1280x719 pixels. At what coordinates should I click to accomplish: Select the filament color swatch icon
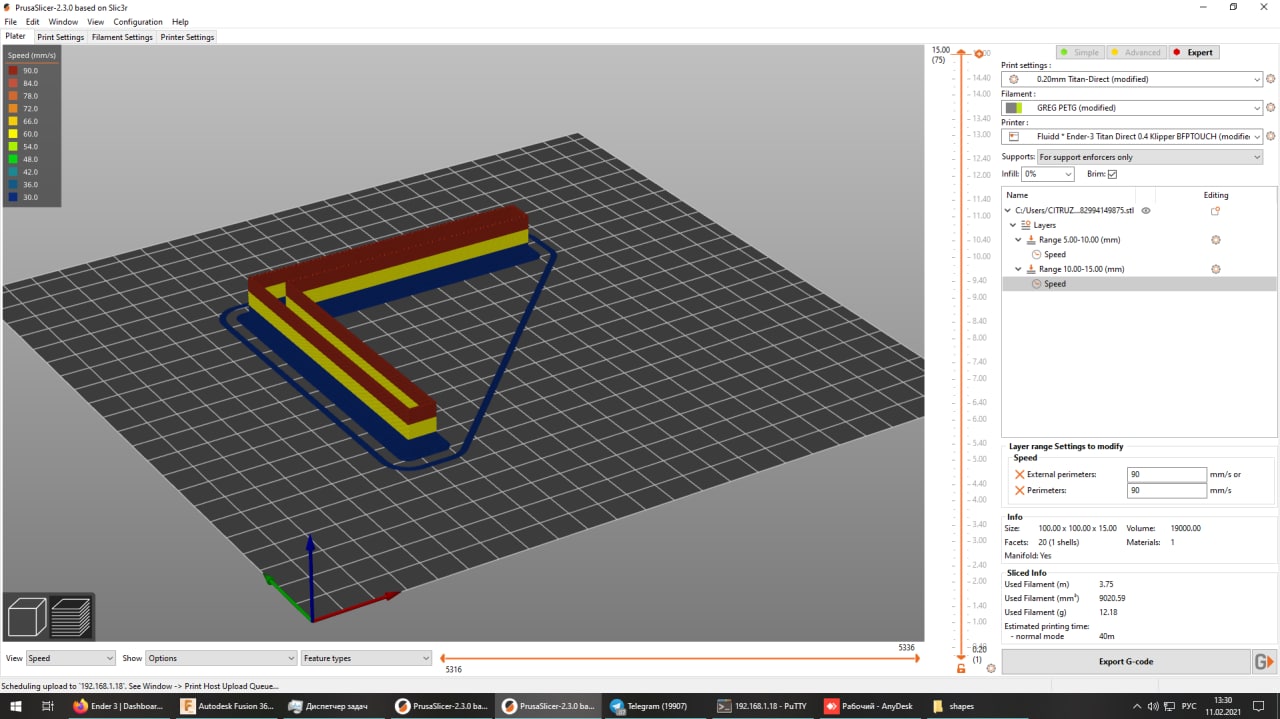pos(1014,107)
